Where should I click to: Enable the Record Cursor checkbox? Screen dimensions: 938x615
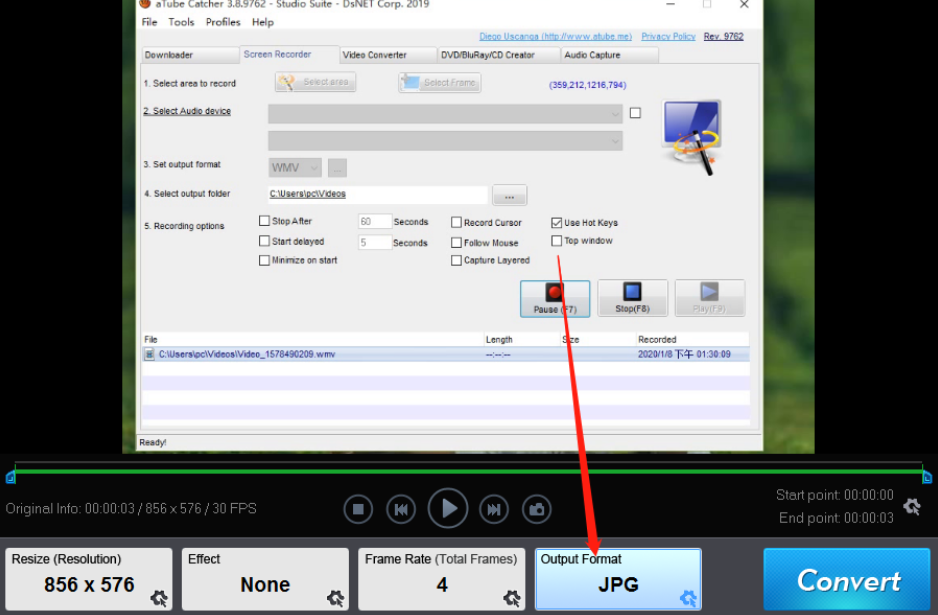point(456,223)
